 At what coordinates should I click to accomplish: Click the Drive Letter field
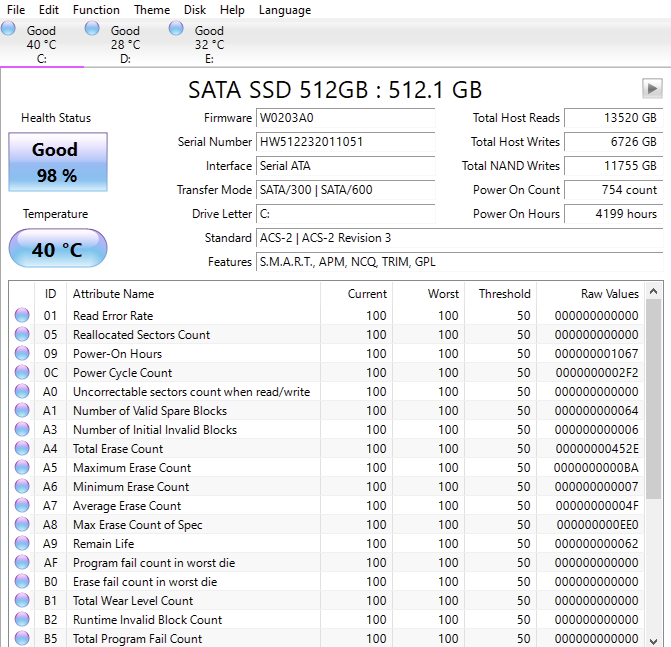[x=345, y=214]
